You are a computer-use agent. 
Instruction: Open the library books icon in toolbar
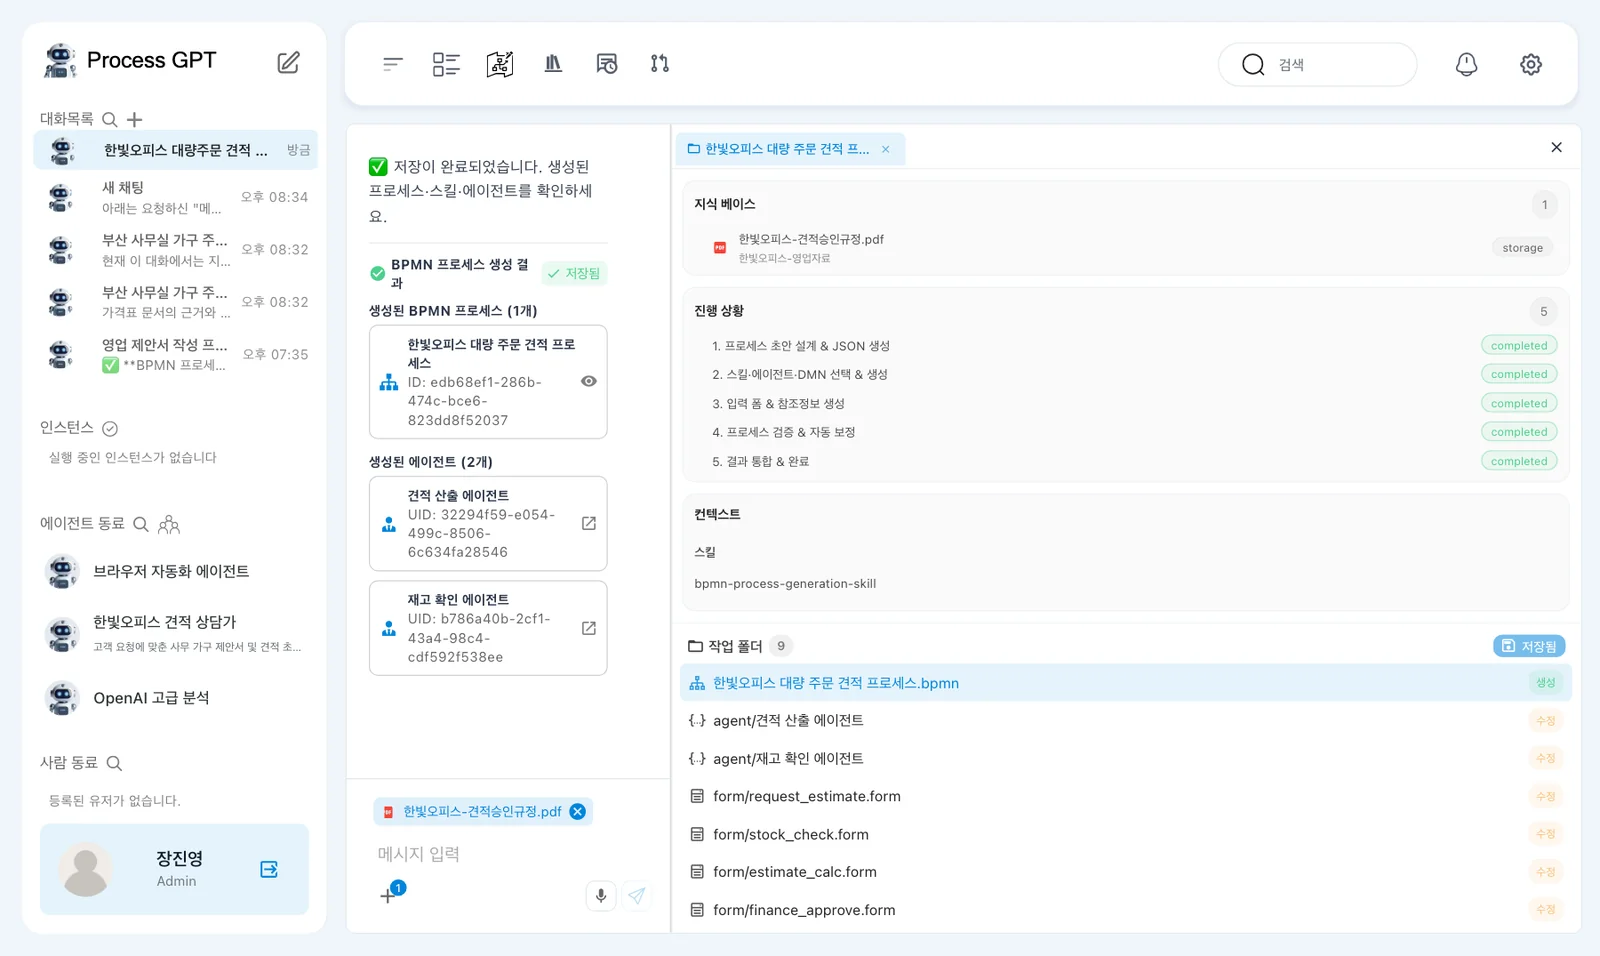(553, 64)
